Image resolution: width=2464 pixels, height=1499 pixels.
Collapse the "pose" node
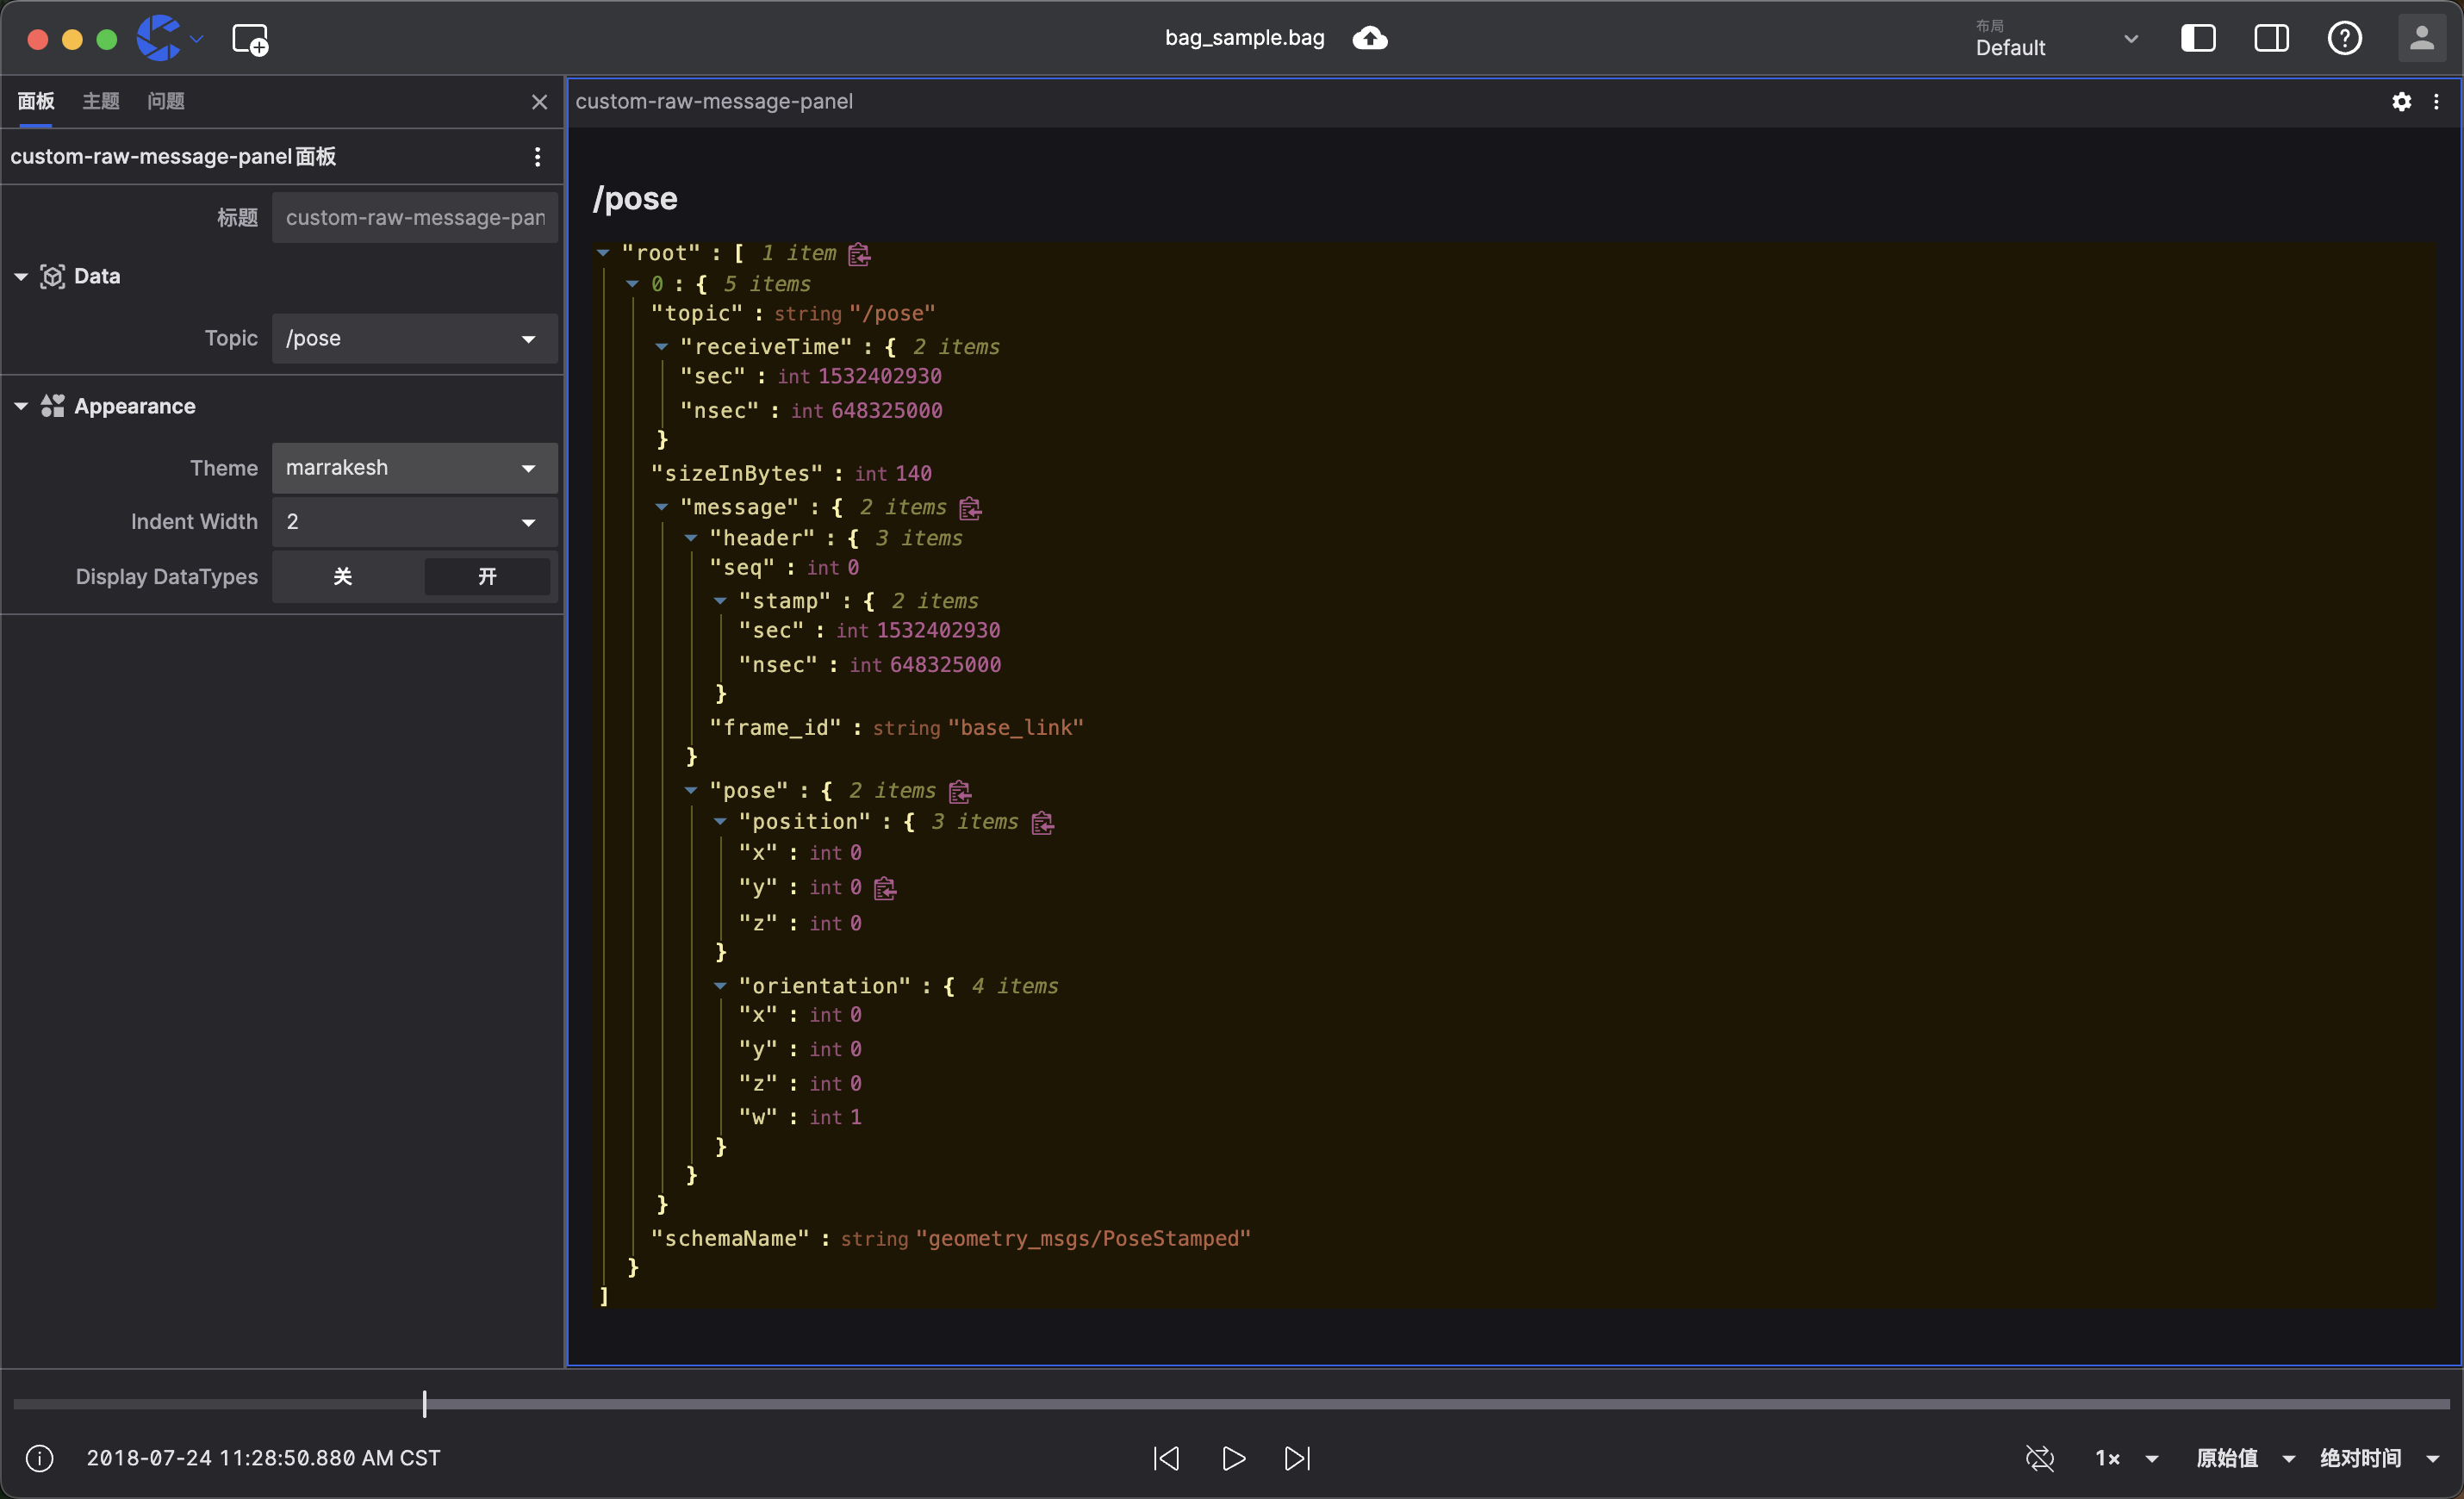[690, 791]
